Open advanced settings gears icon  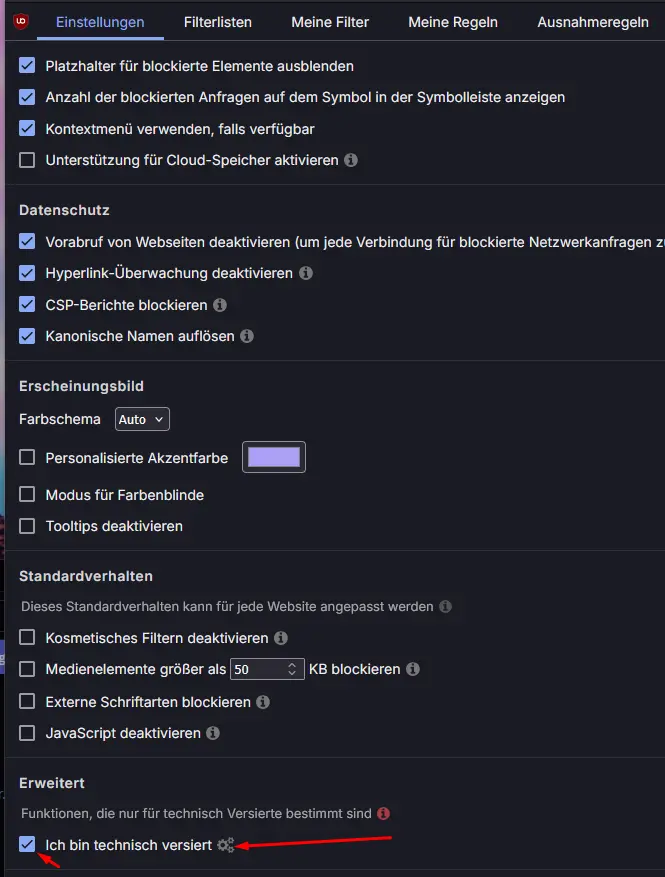pos(225,845)
